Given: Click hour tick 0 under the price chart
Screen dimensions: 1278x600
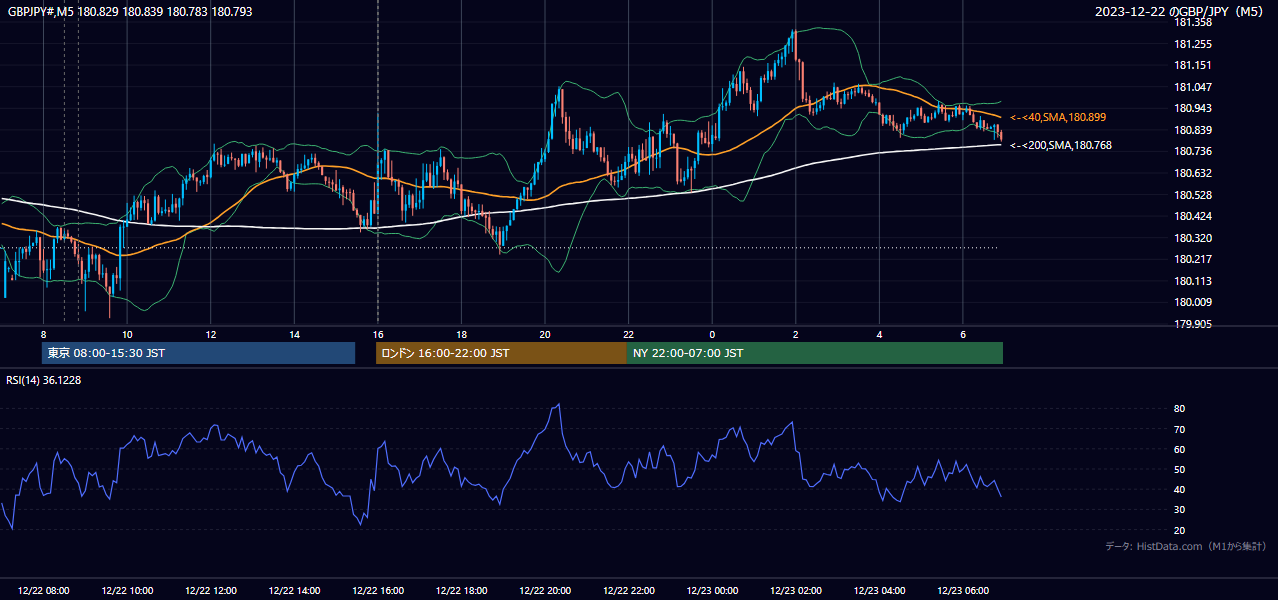Looking at the screenshot, I should [x=712, y=334].
